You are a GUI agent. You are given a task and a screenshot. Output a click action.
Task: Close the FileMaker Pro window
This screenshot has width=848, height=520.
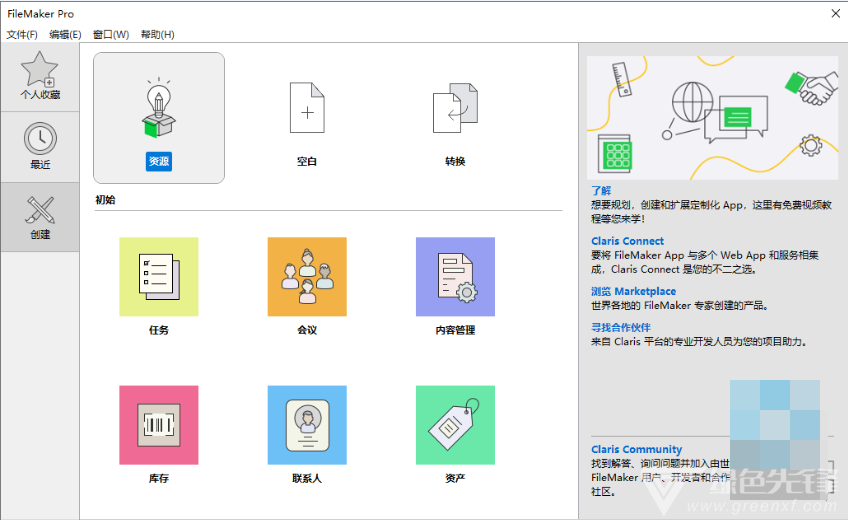(x=836, y=14)
